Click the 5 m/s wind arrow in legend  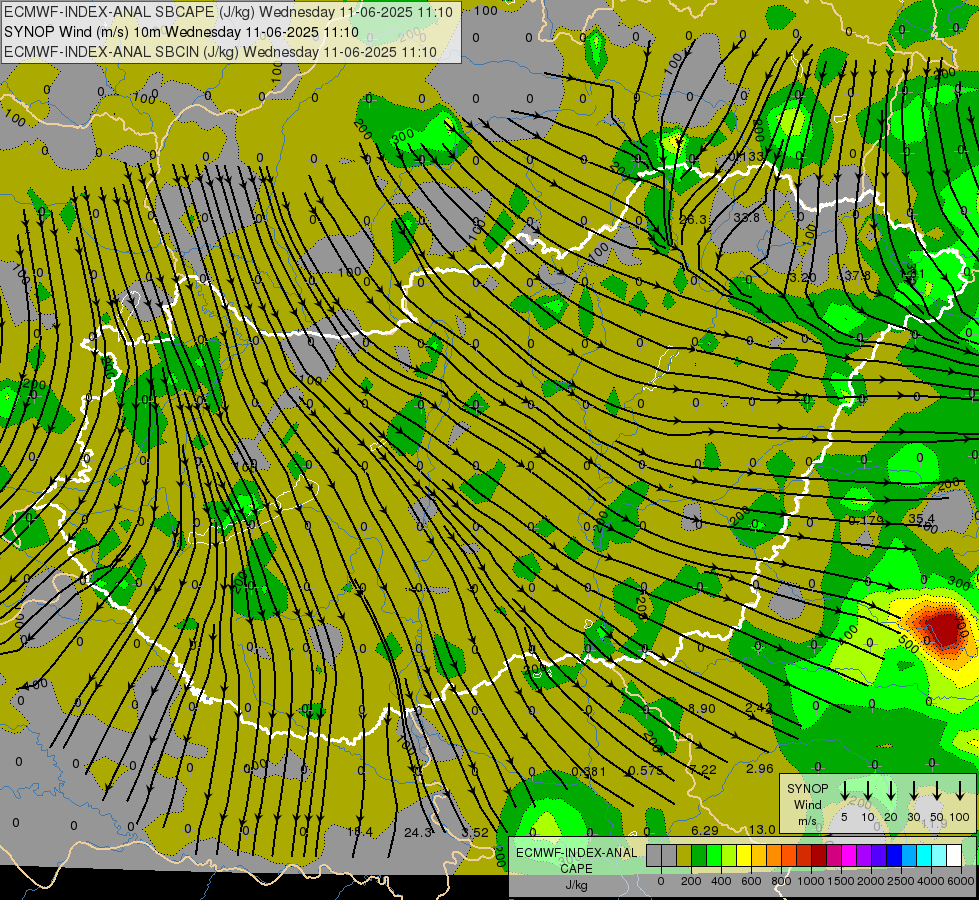[844, 791]
